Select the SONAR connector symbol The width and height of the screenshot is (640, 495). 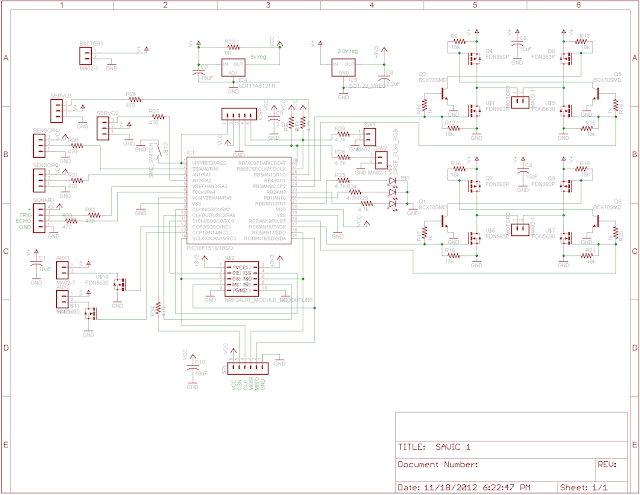39,218
